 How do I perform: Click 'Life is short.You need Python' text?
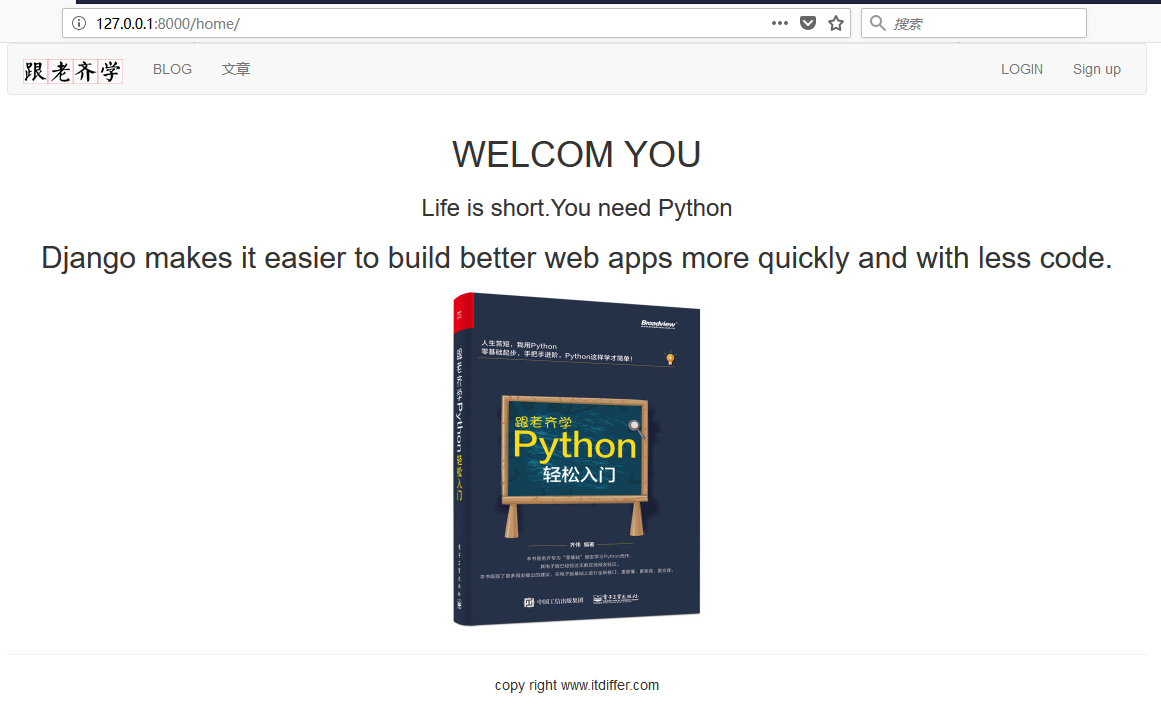[x=577, y=208]
